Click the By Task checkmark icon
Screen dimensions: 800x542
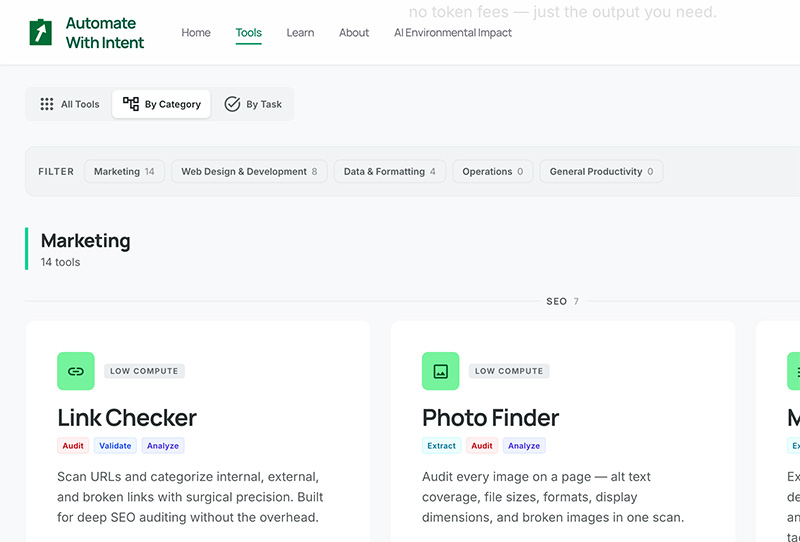(232, 104)
